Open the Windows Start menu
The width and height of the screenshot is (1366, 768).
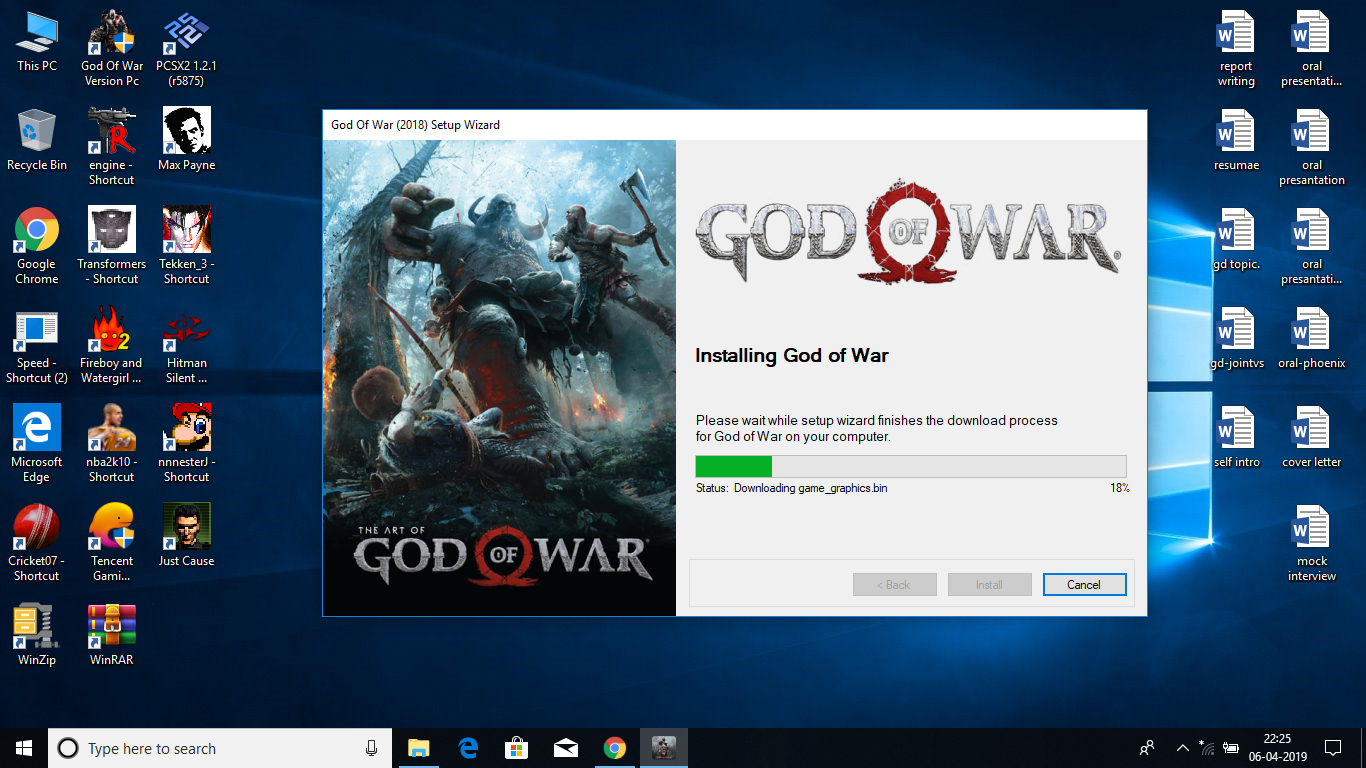[24, 748]
